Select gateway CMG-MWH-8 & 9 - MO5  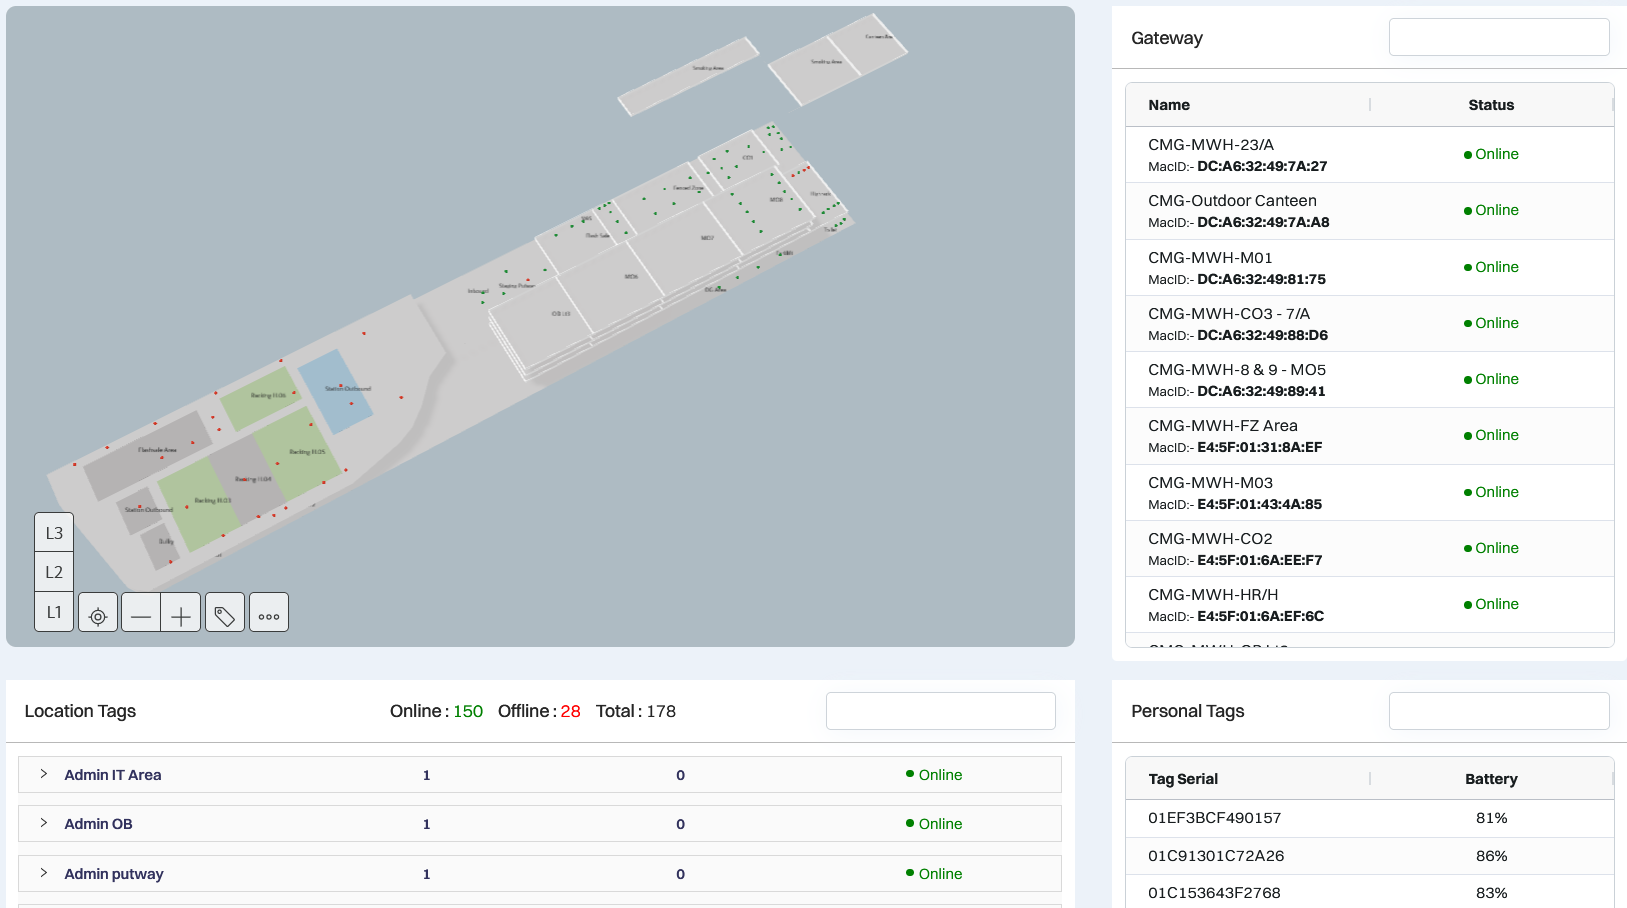pyautogui.click(x=1370, y=380)
